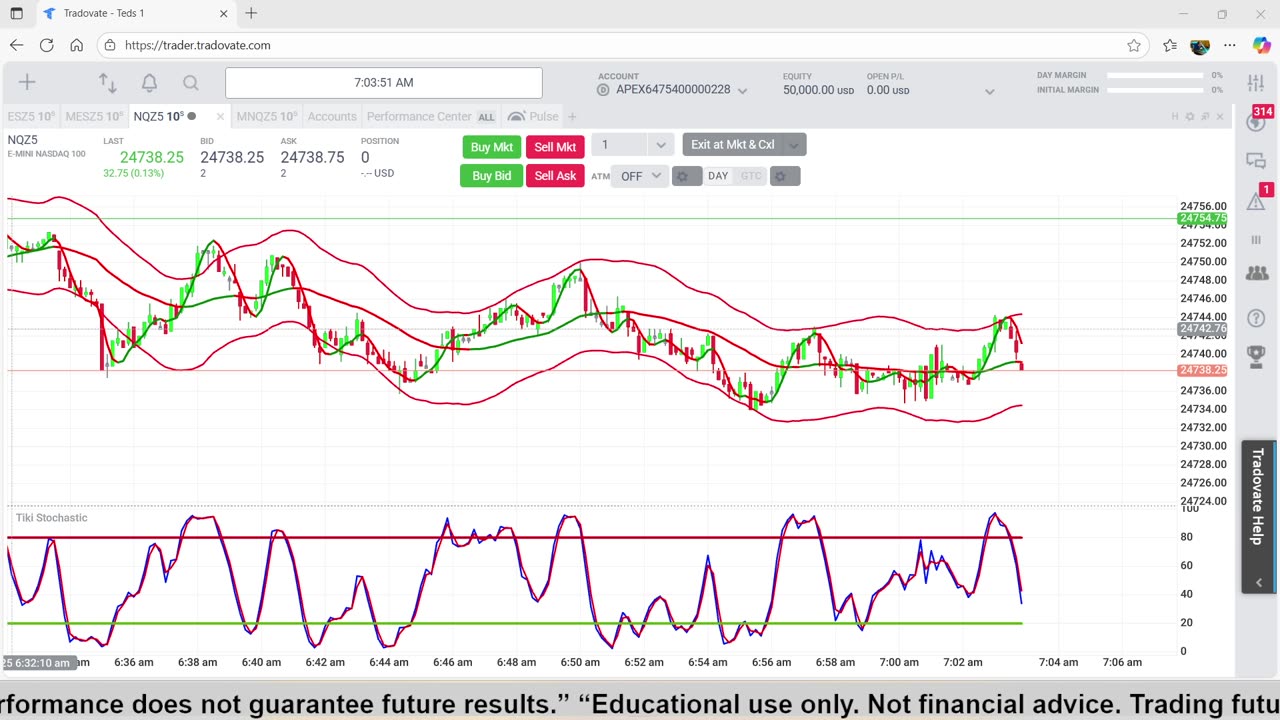
Task: Open browser home page
Action: [76, 45]
